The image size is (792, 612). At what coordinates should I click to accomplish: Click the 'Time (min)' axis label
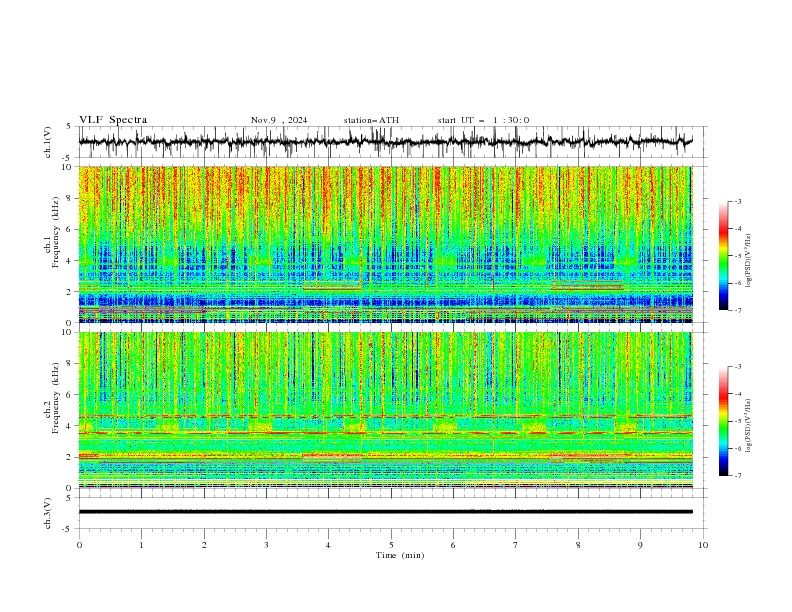[x=400, y=555]
